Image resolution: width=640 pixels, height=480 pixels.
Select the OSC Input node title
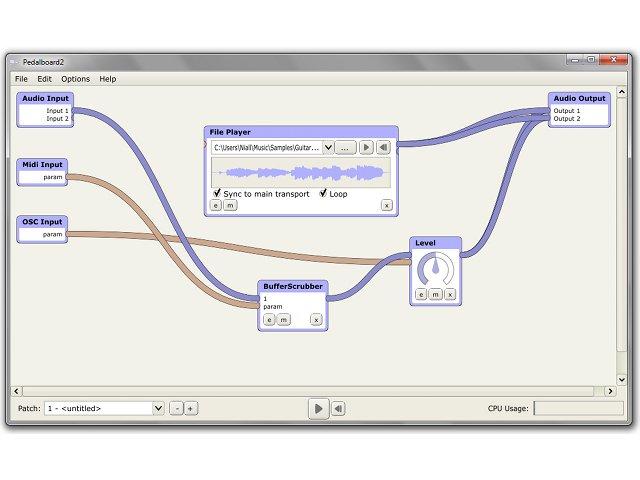tap(42, 222)
